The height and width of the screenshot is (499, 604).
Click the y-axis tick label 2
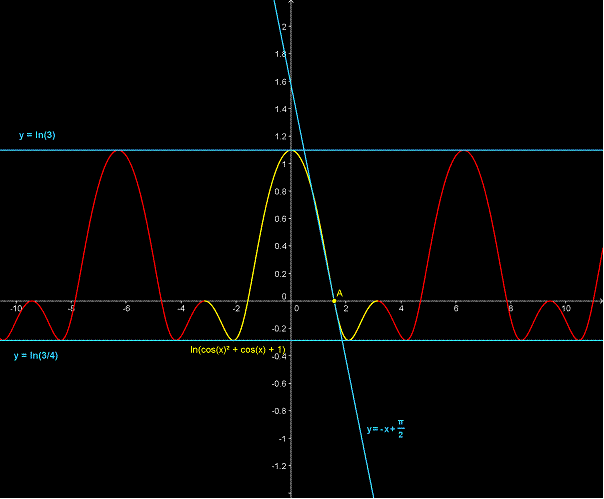pos(284,25)
